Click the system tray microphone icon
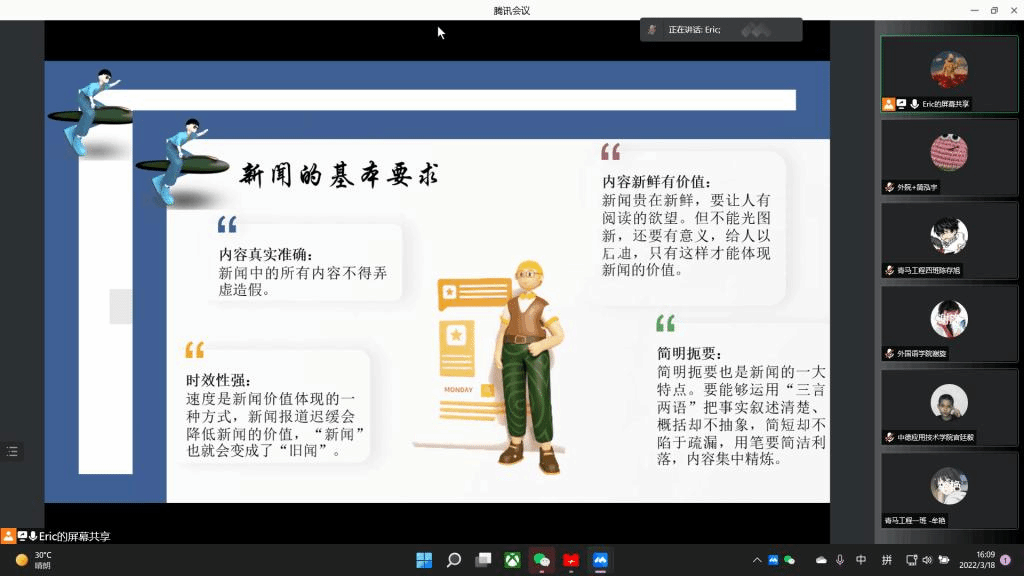 tap(840, 560)
